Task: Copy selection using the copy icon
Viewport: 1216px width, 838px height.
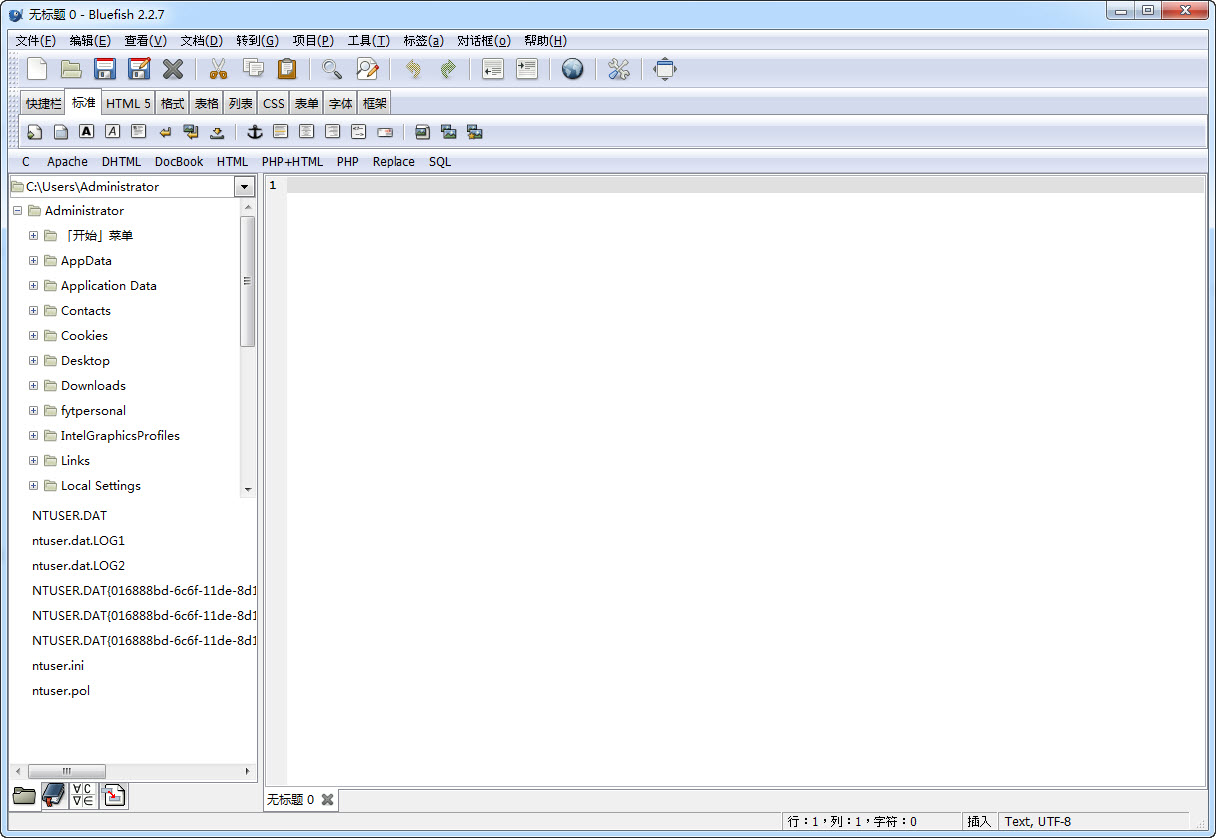Action: pos(253,69)
